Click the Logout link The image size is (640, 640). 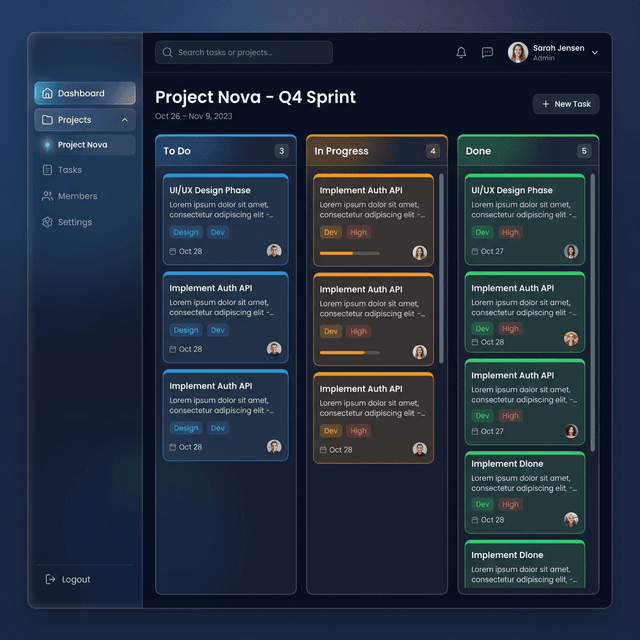click(68, 579)
